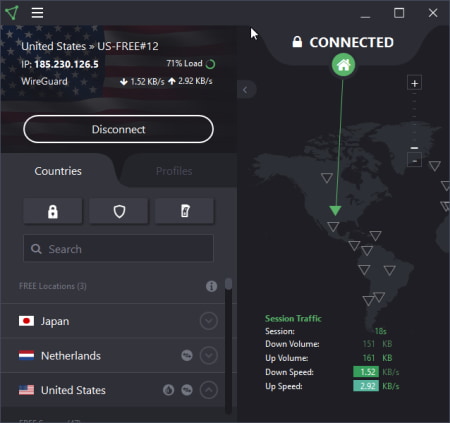
Task: Collapse the sidebar with left arrow
Action: (x=245, y=90)
